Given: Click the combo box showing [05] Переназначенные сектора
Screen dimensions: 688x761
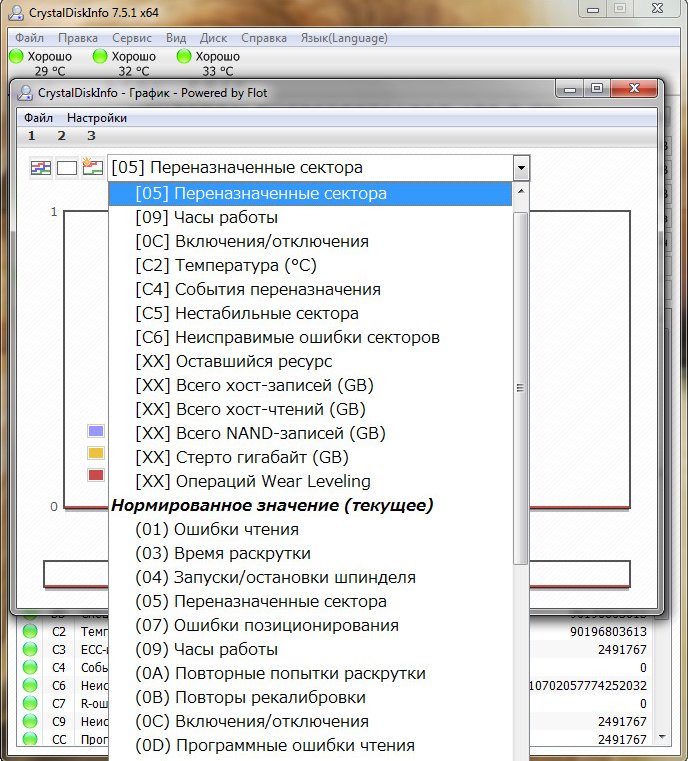Looking at the screenshot, I should pyautogui.click(x=319, y=168).
